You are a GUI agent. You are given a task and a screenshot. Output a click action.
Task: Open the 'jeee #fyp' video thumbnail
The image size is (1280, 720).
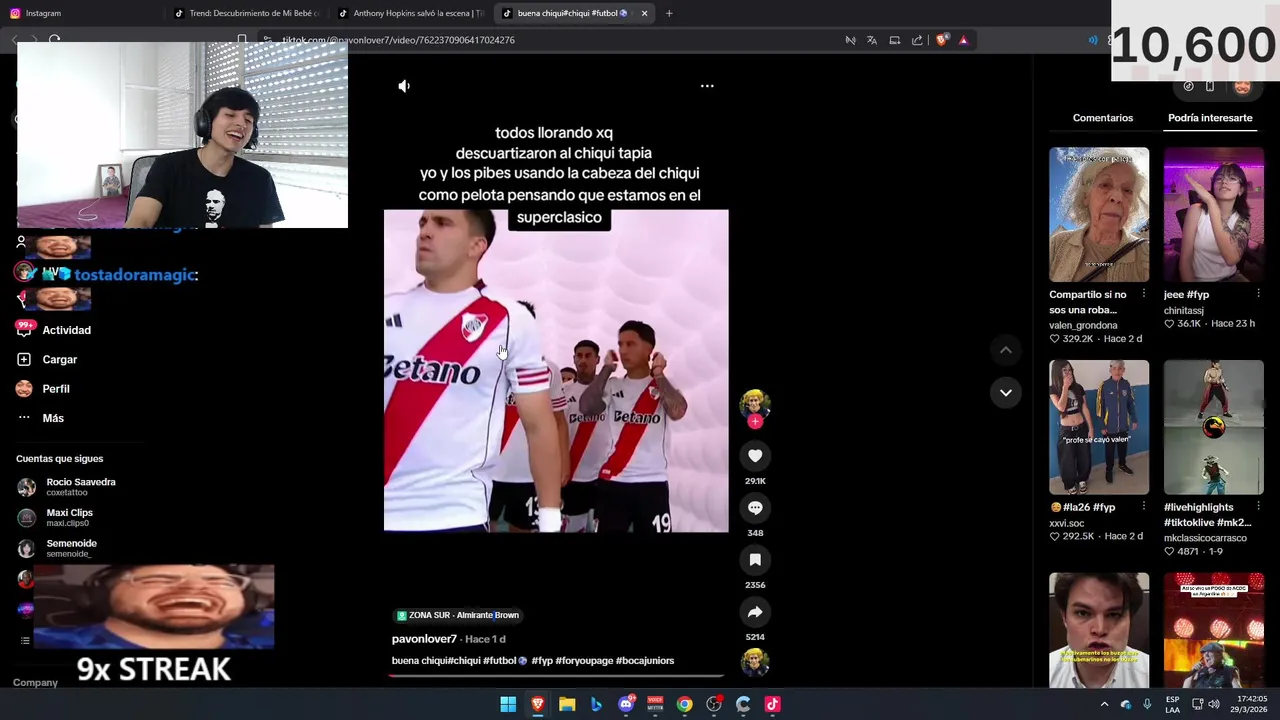pyautogui.click(x=1213, y=215)
